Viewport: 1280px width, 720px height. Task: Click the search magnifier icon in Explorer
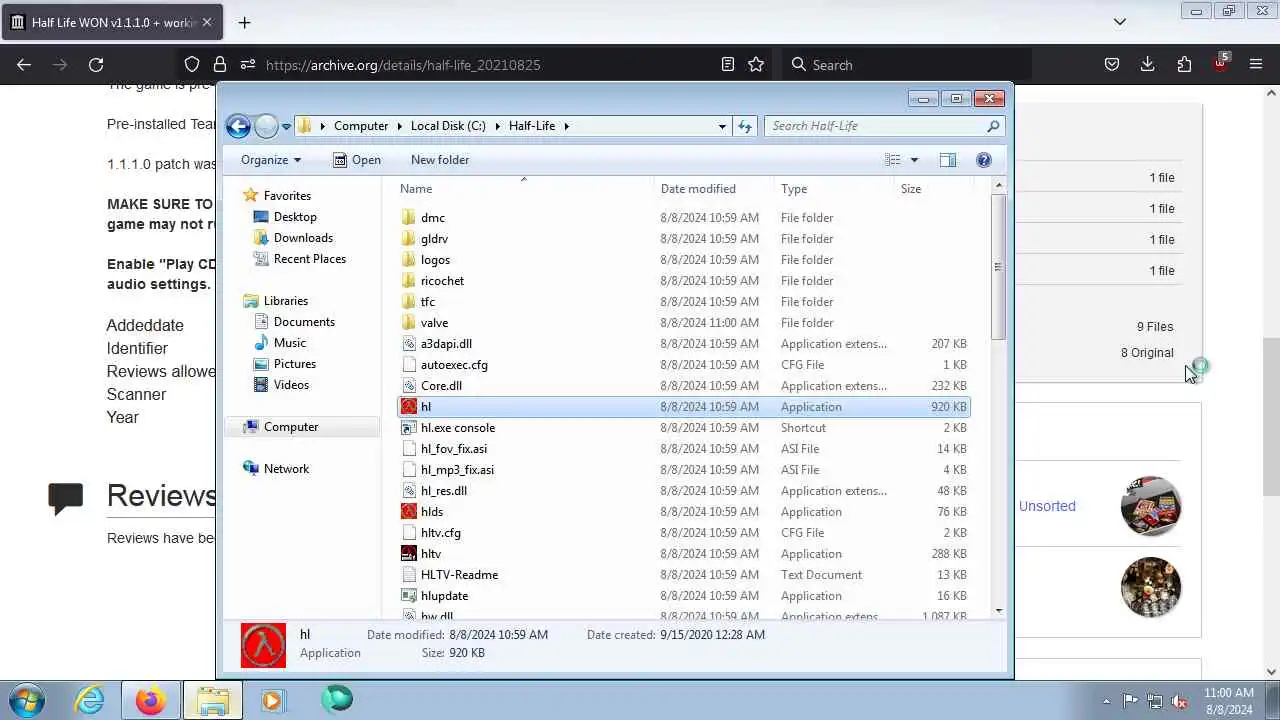[993, 126]
